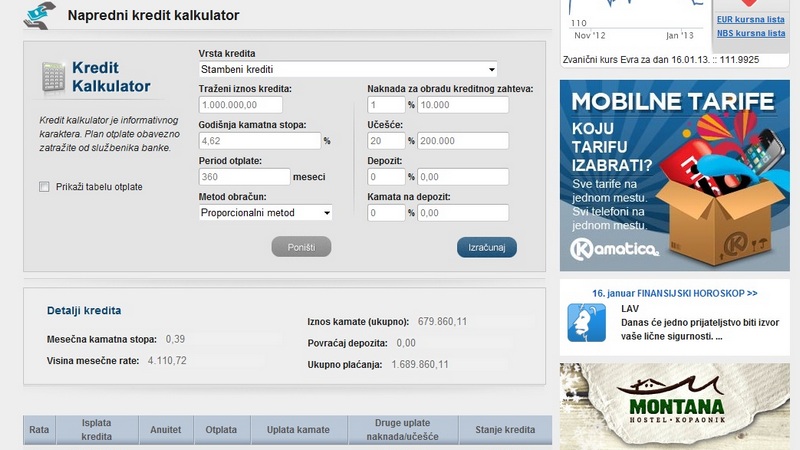Open the Metod obračun dropdown
The image size is (800, 450).
[265, 213]
